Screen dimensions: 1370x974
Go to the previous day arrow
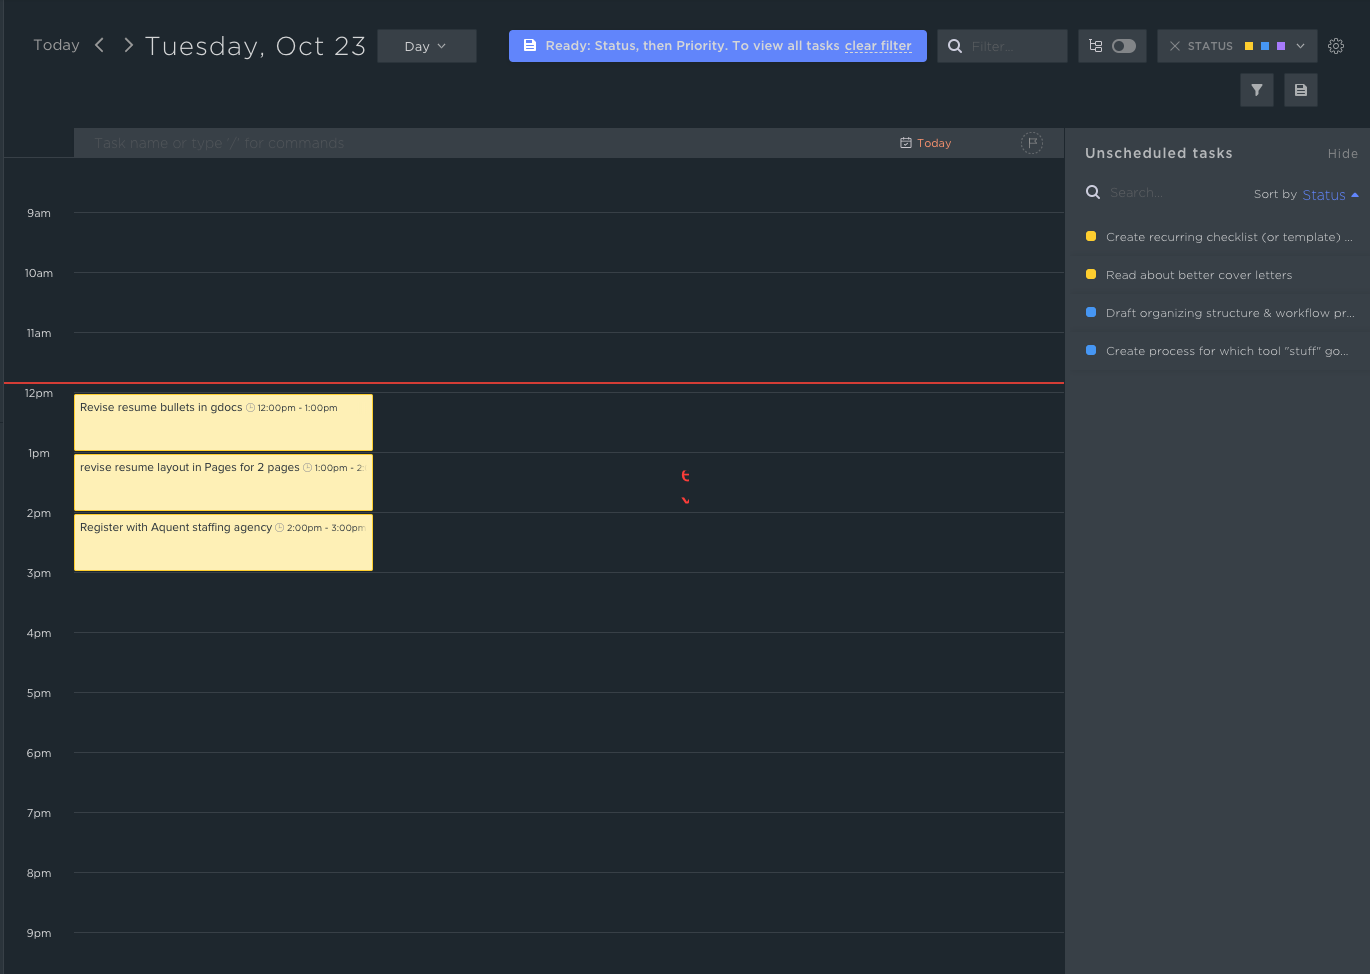click(x=99, y=45)
